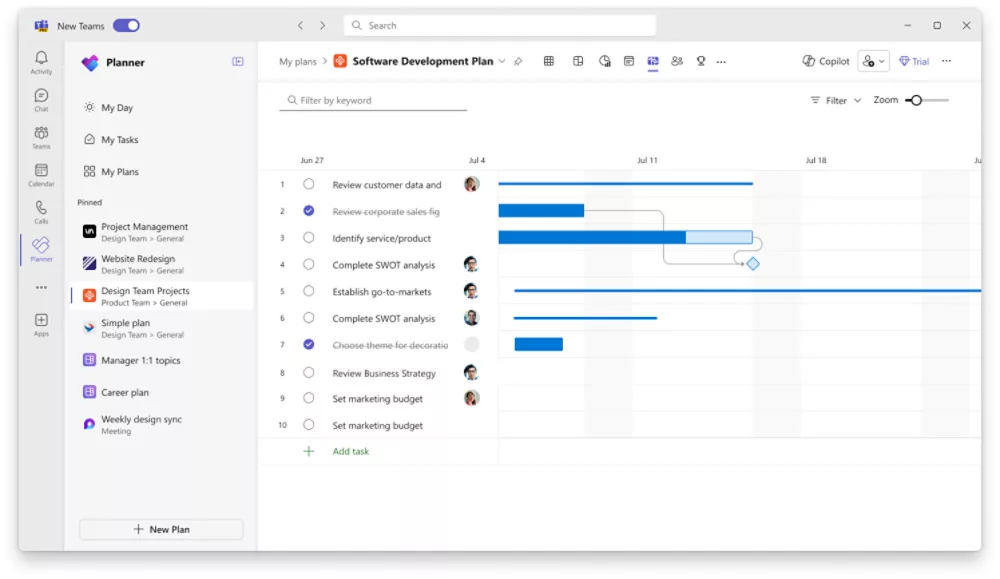Create a New Plan
Viewport: 1000px width, 579px height.
pos(161,529)
